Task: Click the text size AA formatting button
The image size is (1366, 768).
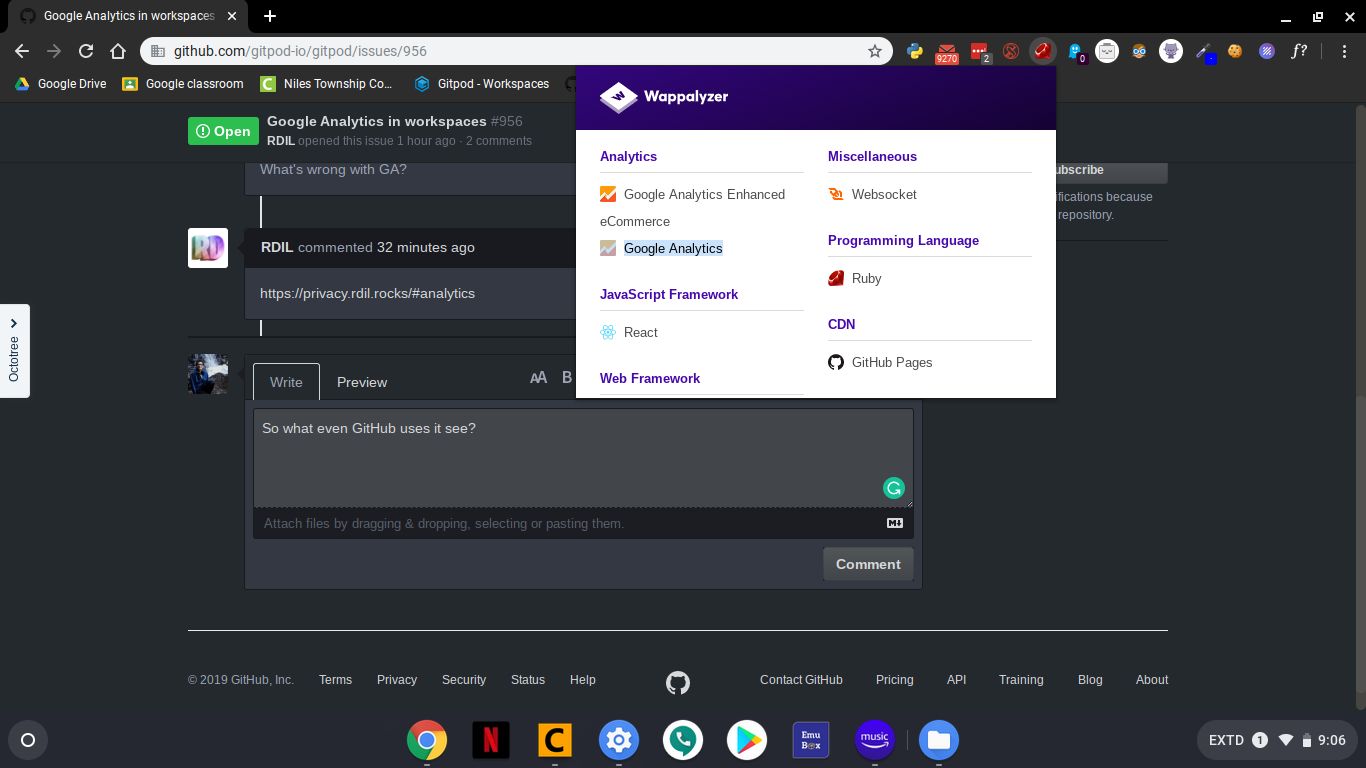Action: click(538, 377)
